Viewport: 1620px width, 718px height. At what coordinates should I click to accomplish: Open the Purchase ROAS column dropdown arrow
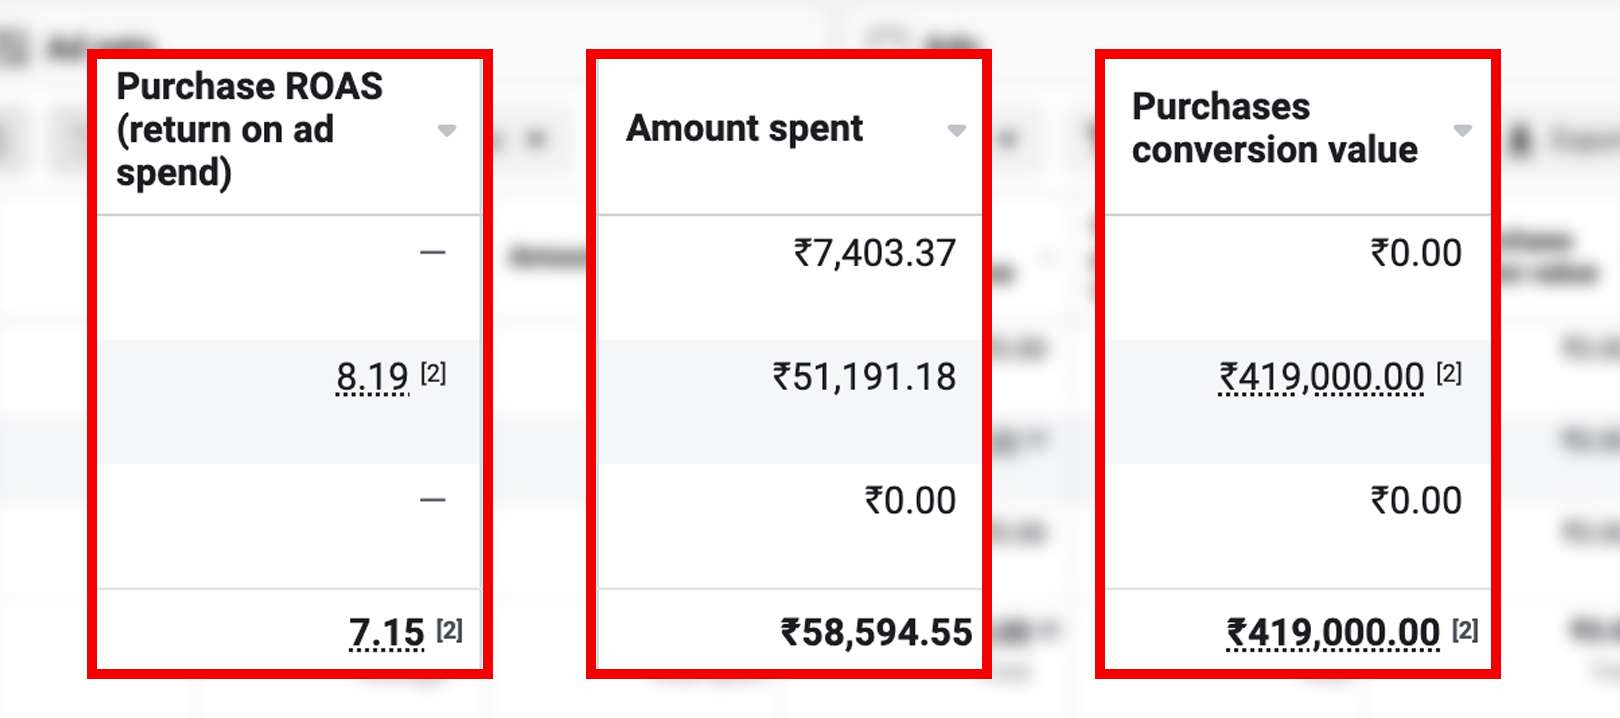point(447,130)
